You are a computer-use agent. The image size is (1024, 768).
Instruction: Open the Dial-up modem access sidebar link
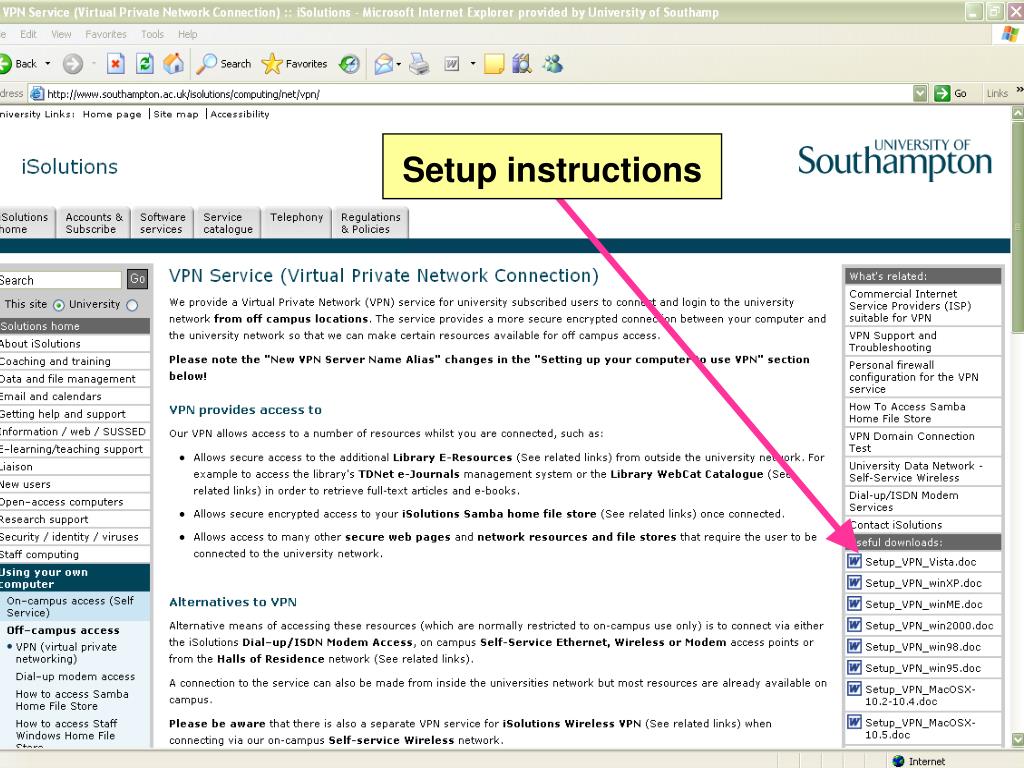[x=75, y=677]
